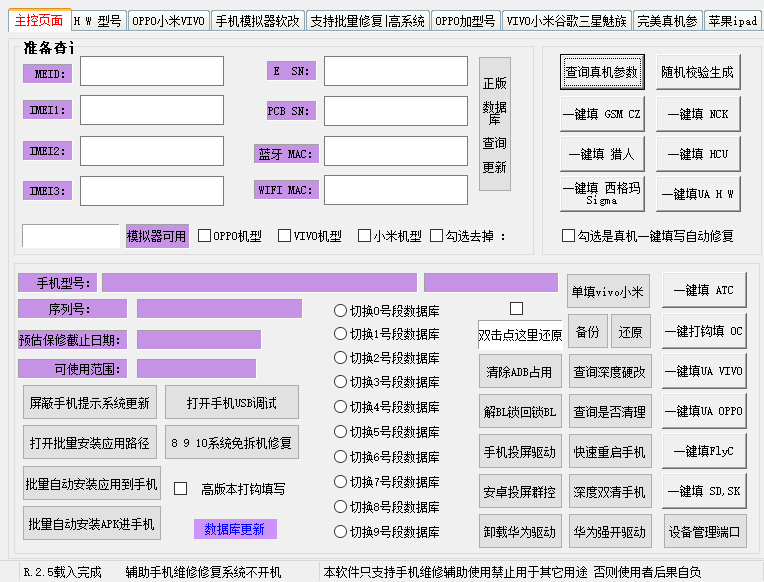Open the 支持批量修复高系统 tab
Viewport: 764px width, 582px height.
click(x=367, y=21)
